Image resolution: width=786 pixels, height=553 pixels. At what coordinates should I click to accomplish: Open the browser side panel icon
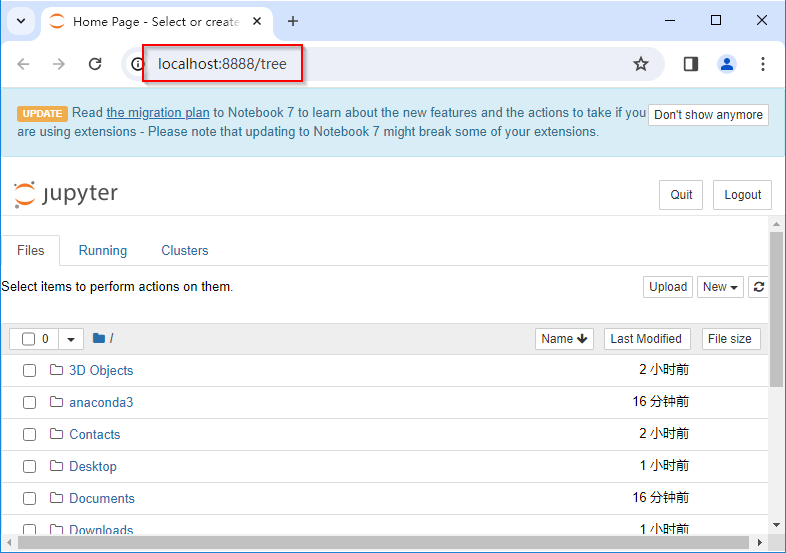(691, 64)
